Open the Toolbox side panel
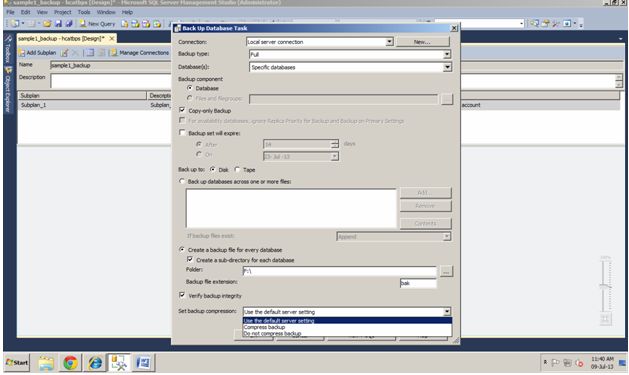 click(x=8, y=49)
